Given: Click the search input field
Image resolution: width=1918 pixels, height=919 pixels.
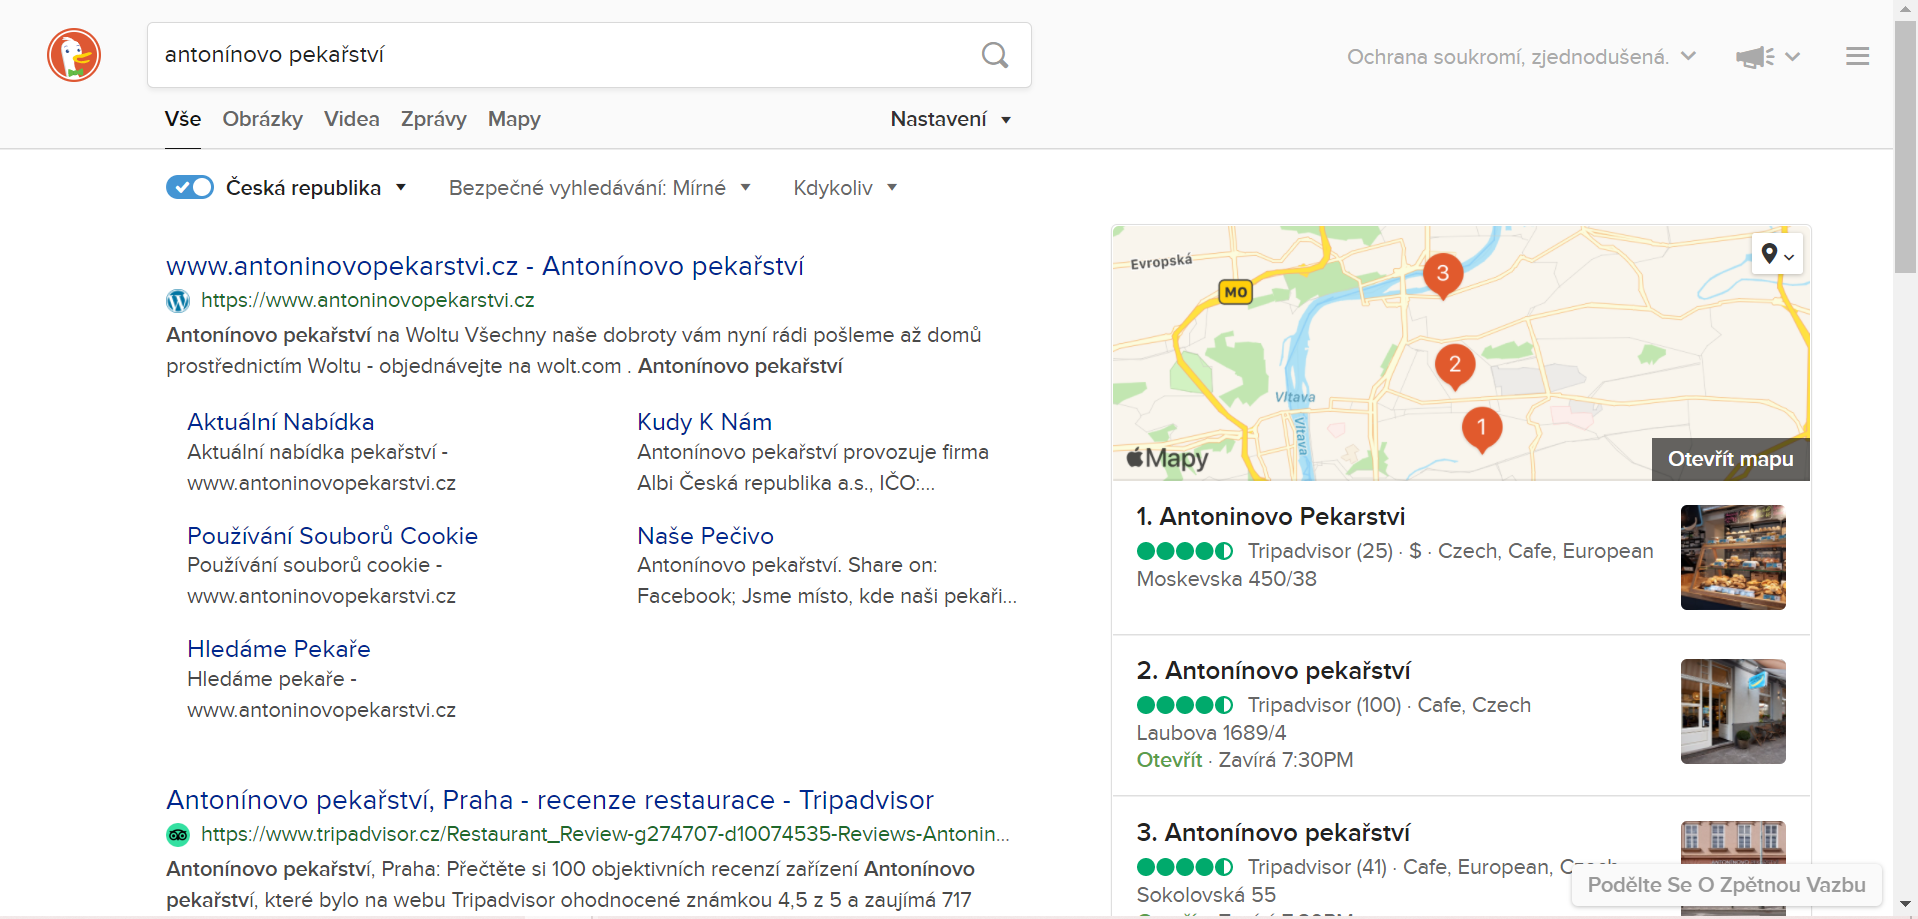Looking at the screenshot, I should 560,55.
